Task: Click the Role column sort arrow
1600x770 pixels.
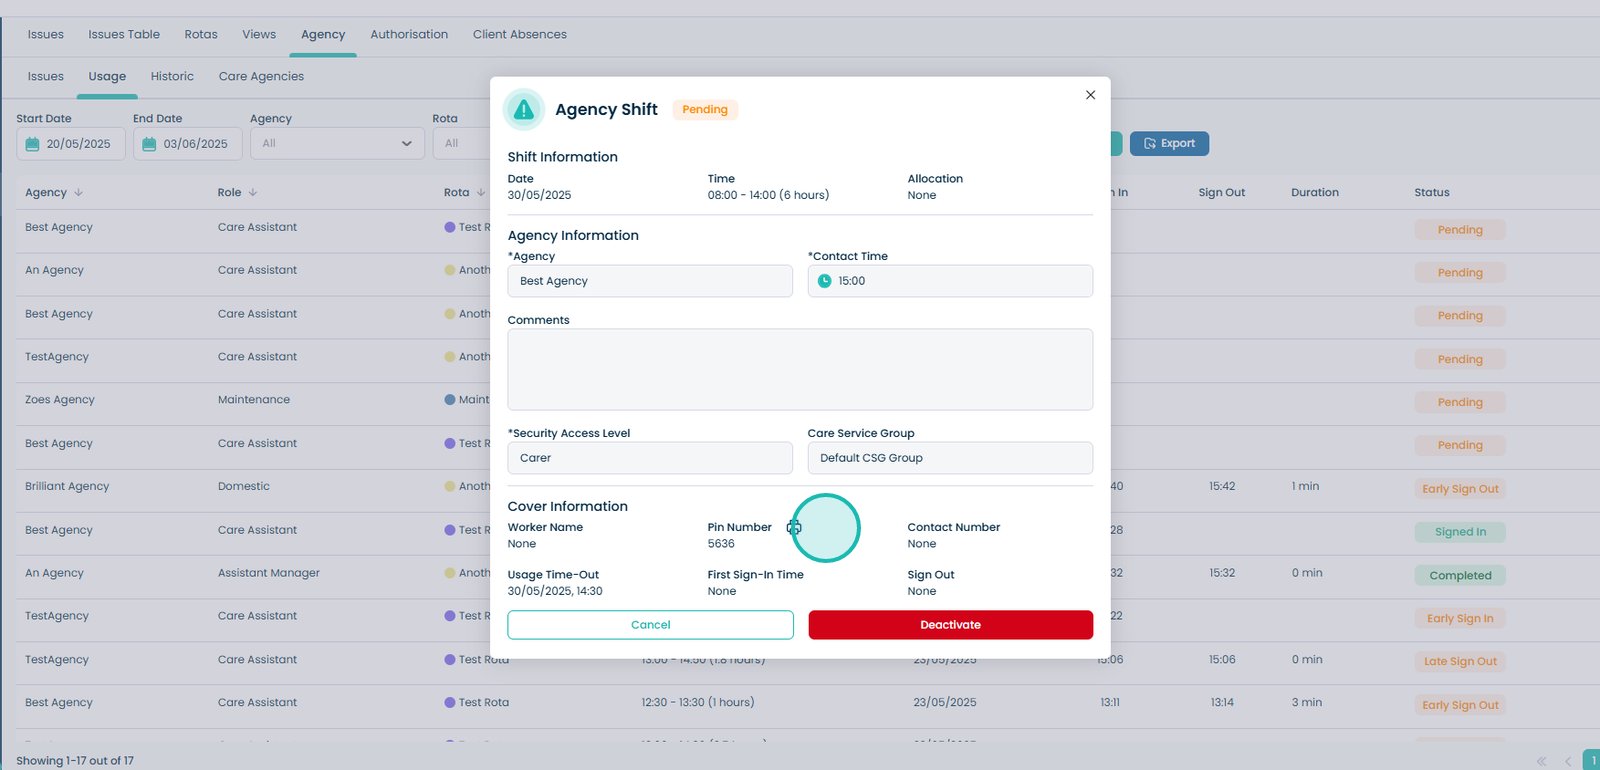Action: [253, 192]
